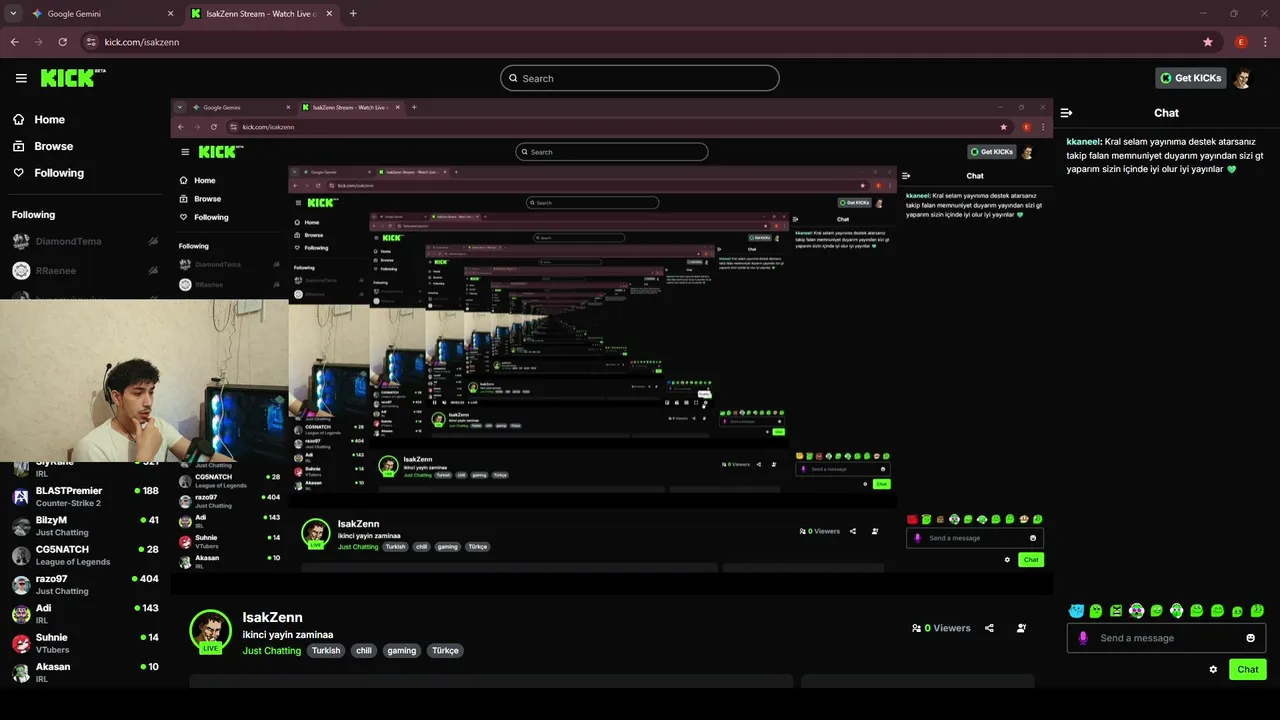Click offline icon next to DiamondTema

coord(153,241)
